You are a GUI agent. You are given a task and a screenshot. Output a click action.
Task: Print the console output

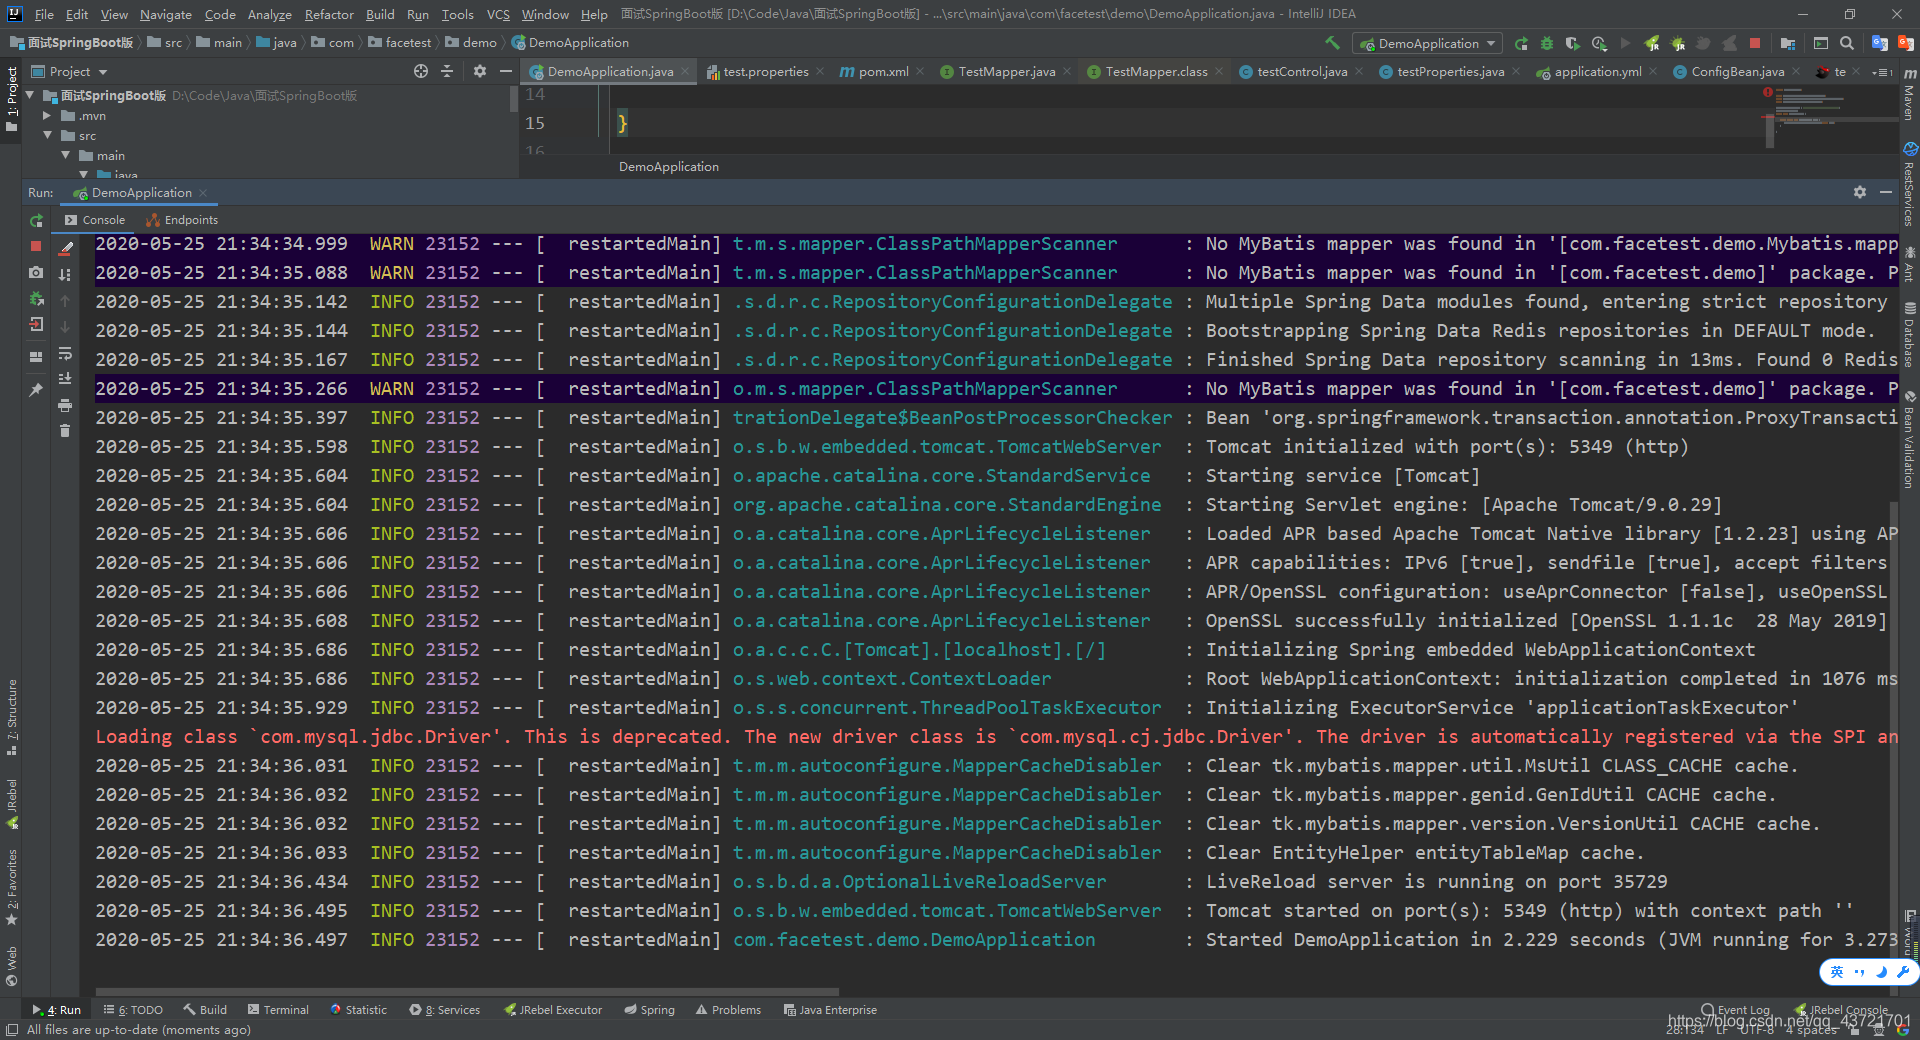[65, 405]
